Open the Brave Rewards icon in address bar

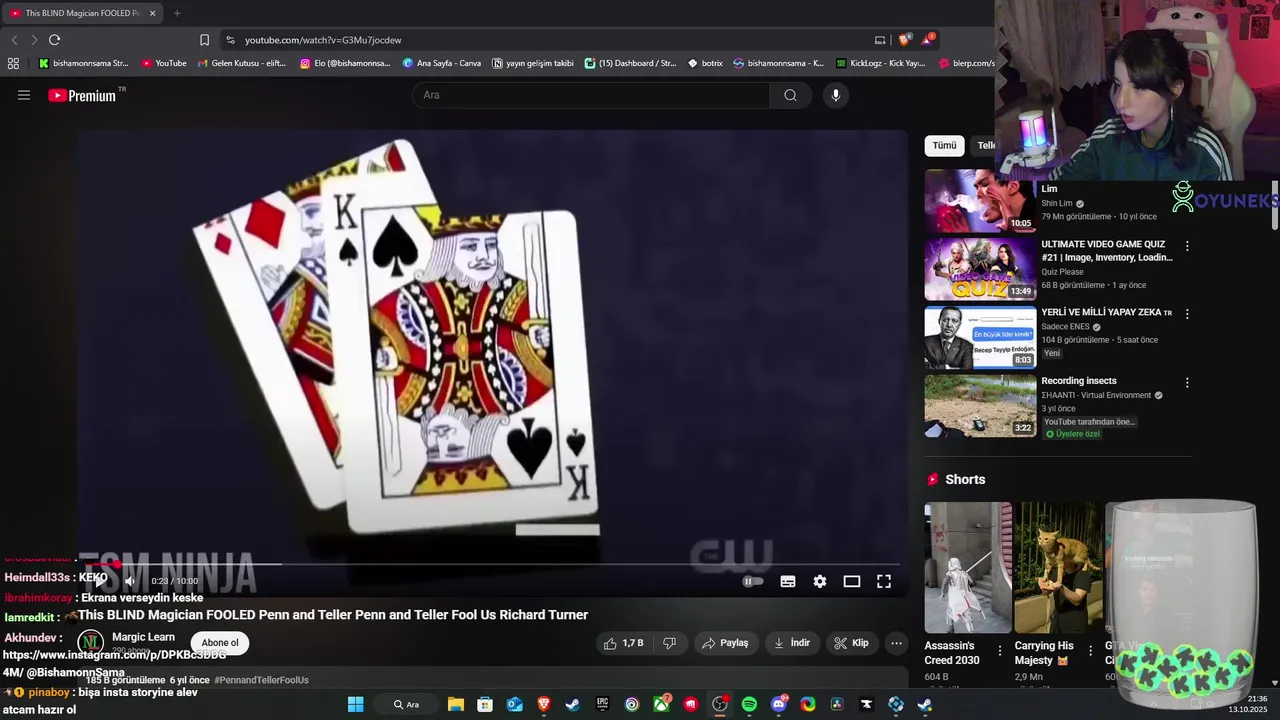pyautogui.click(x=928, y=40)
